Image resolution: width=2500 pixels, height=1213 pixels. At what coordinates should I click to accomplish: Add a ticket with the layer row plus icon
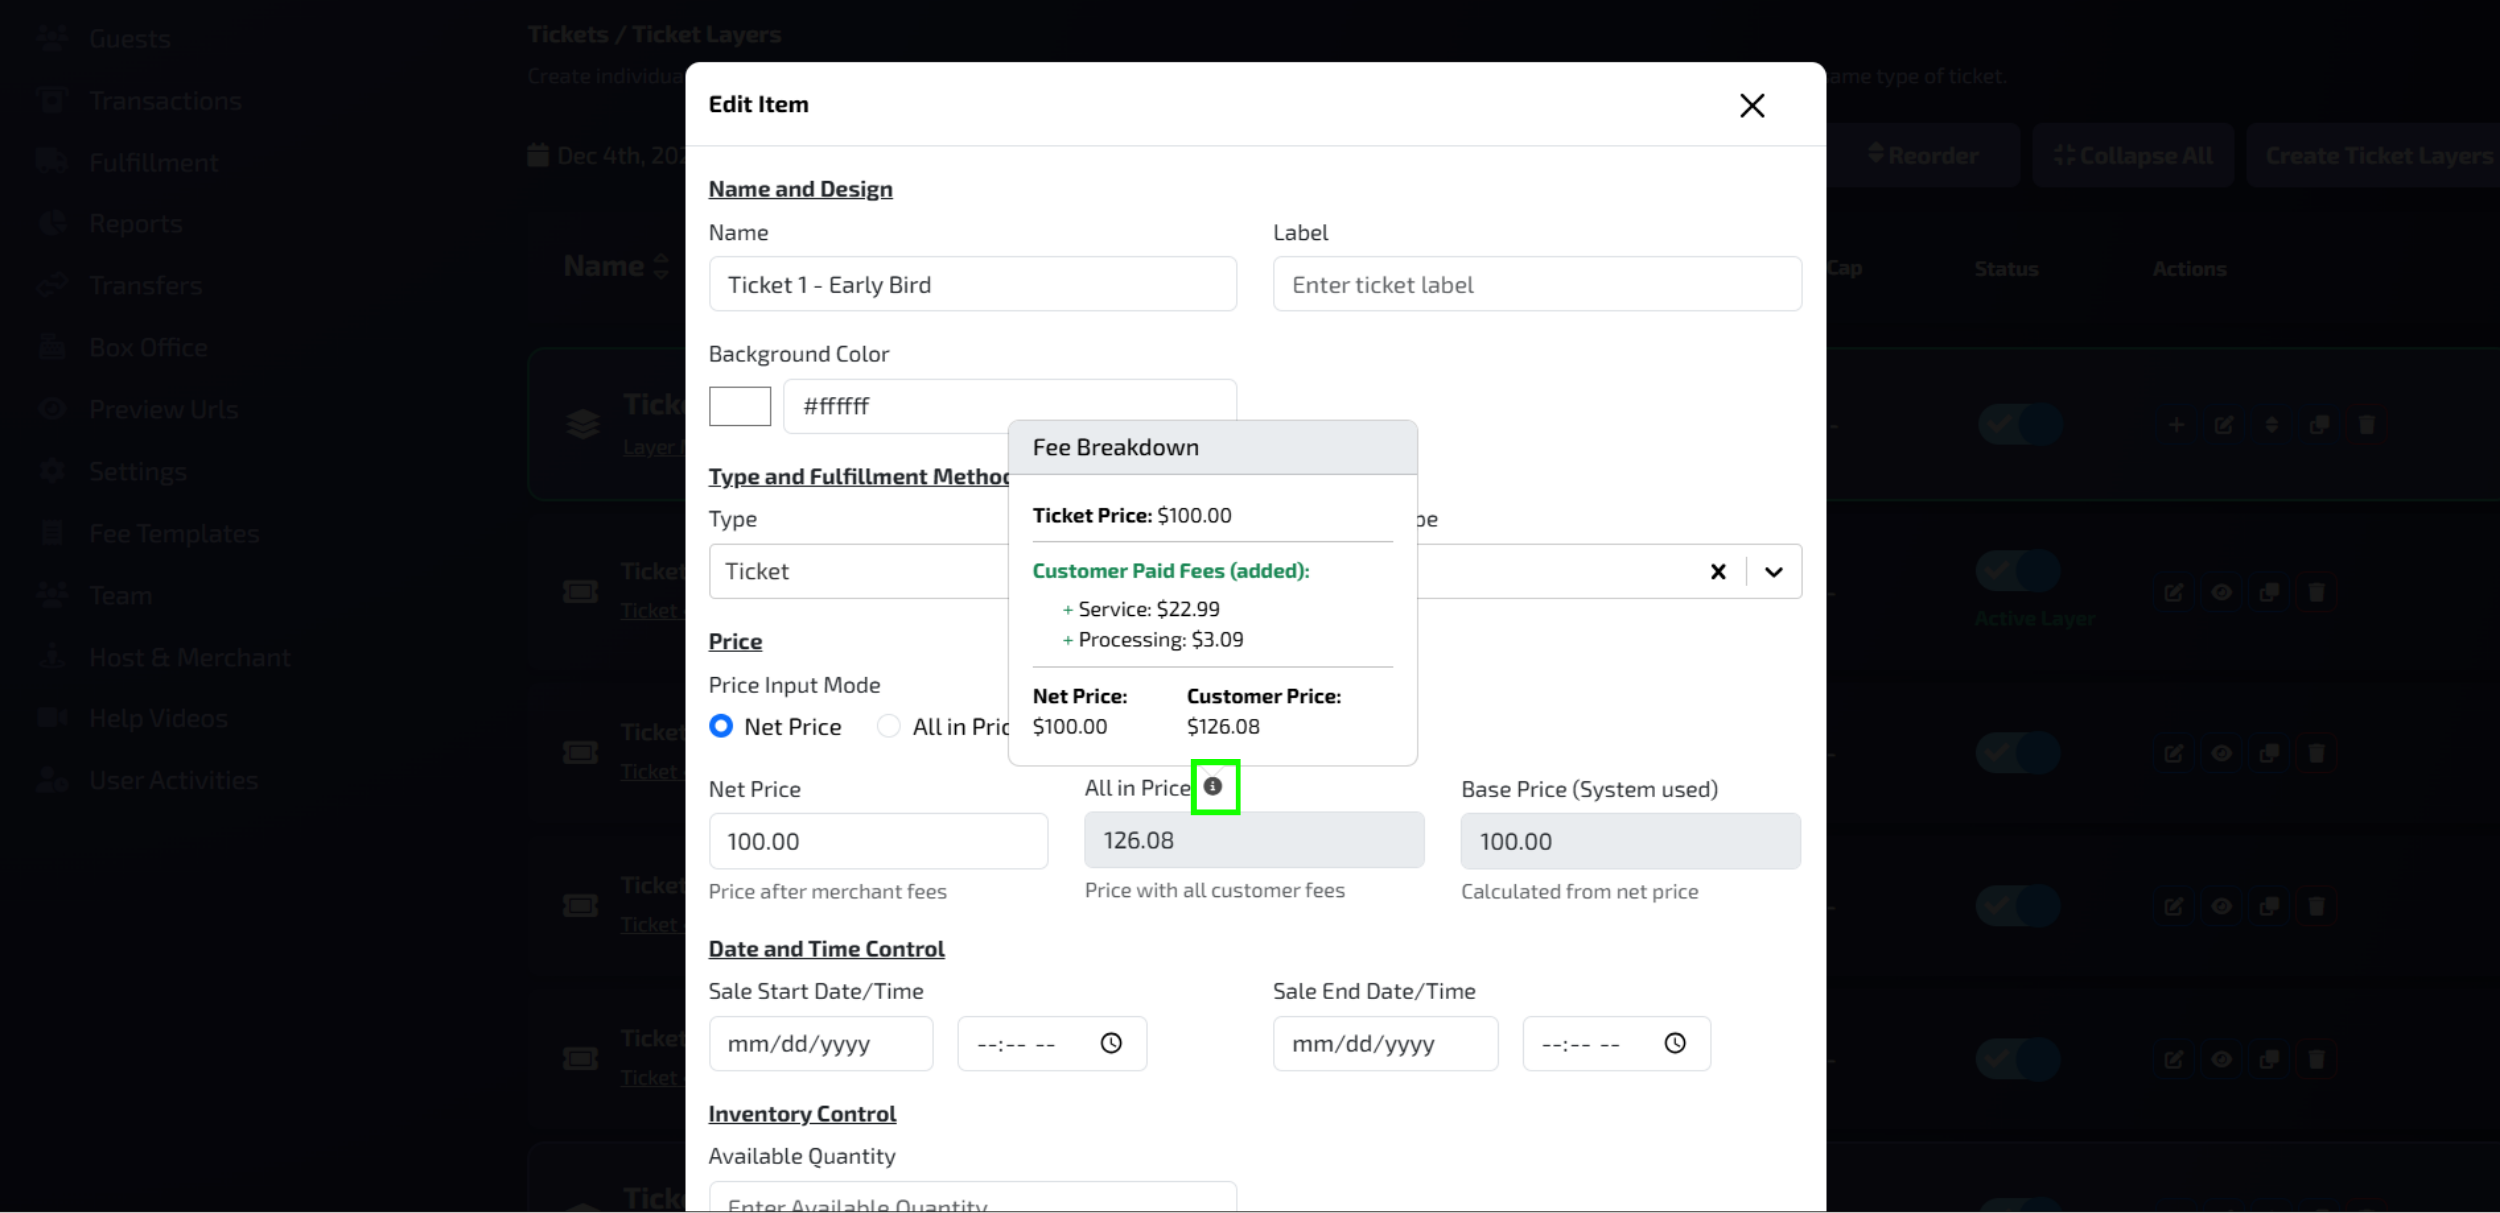coord(2176,425)
